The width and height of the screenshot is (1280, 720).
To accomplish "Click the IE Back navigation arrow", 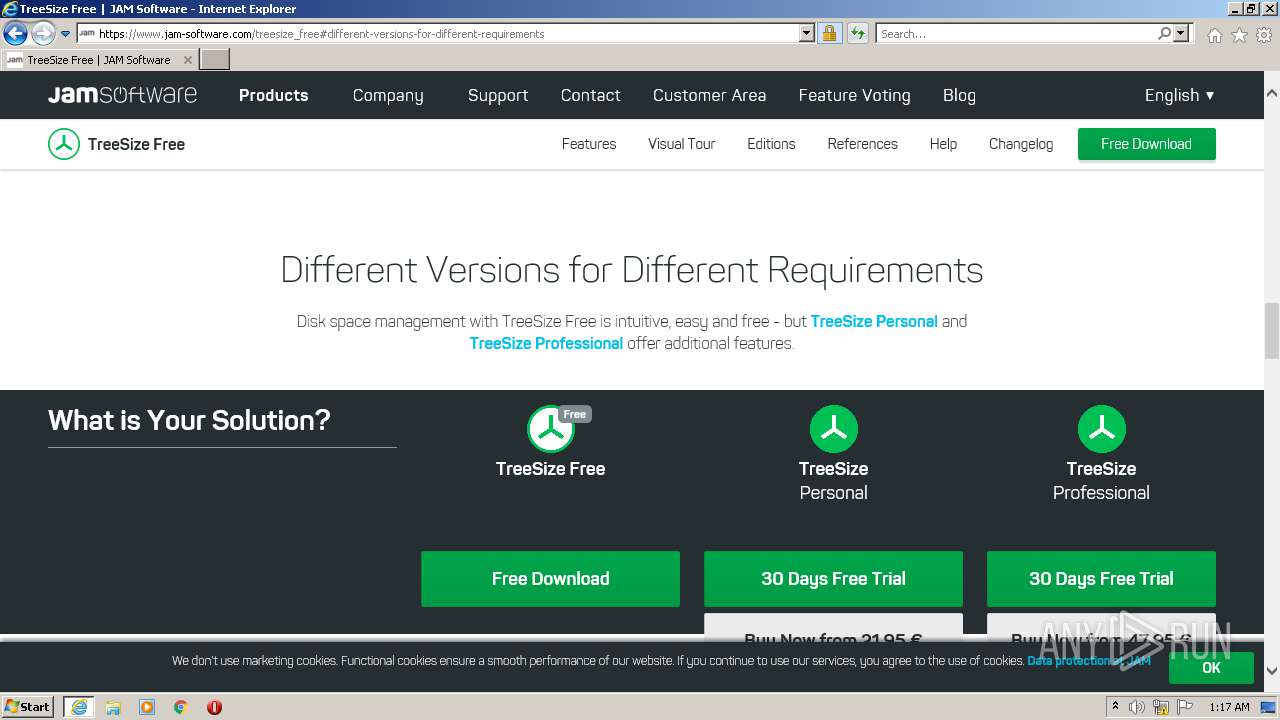I will [x=15, y=34].
